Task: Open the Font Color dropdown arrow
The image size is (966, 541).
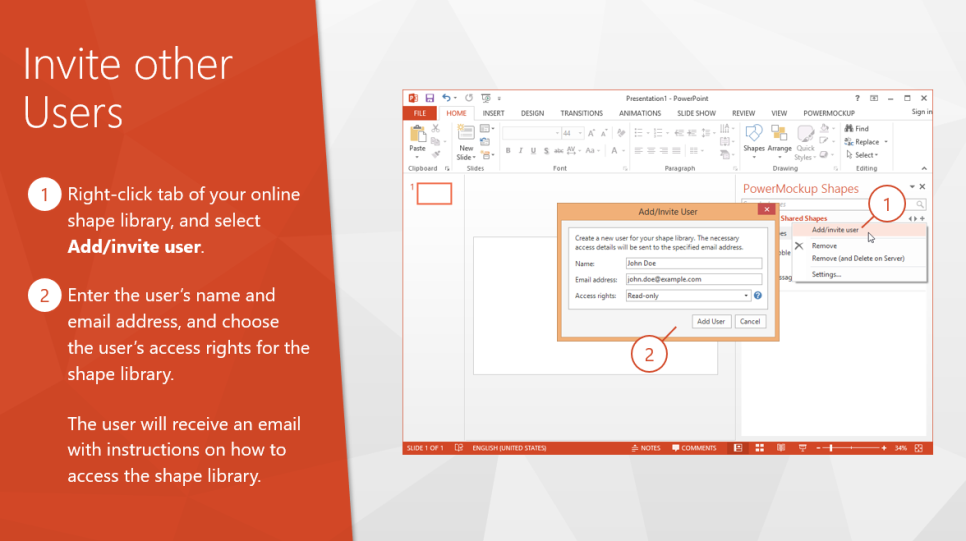Action: (x=623, y=151)
